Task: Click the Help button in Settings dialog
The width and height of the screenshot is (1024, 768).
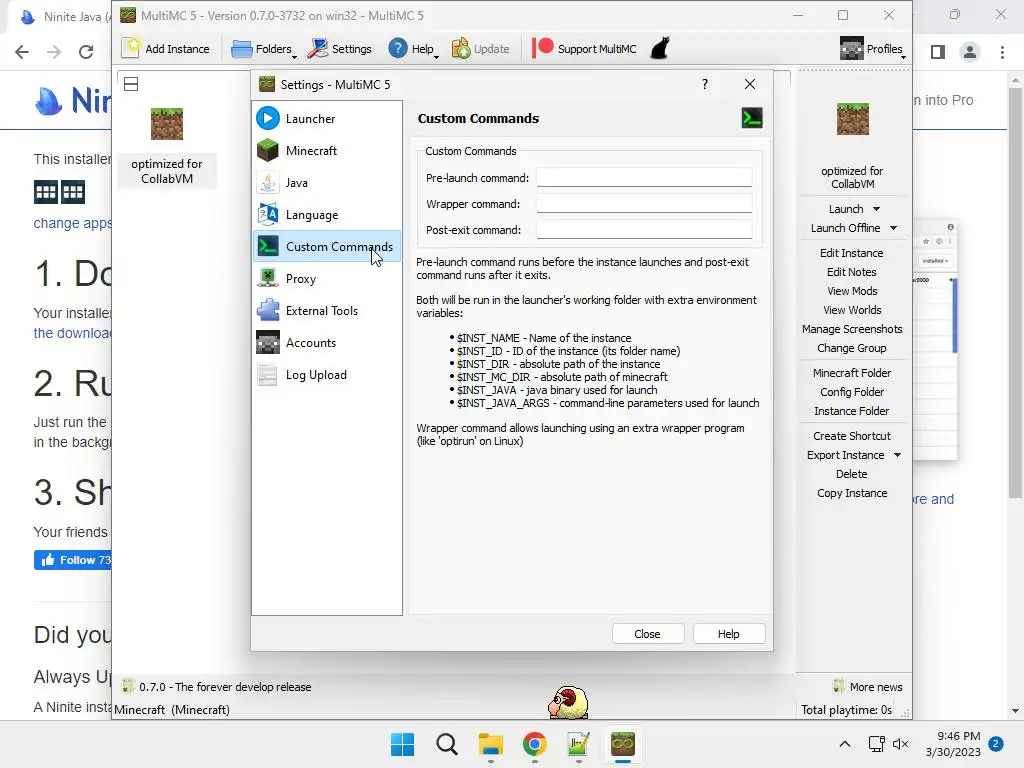Action: tap(728, 634)
